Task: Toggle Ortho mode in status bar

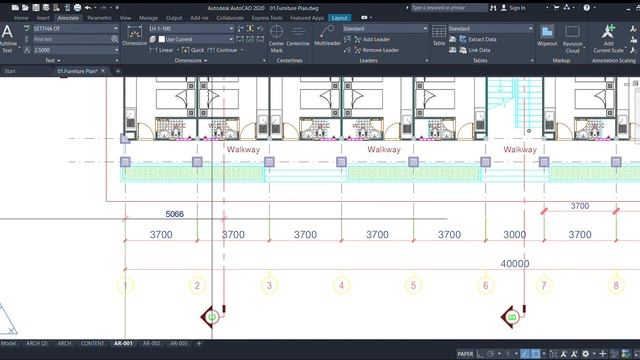Action: pyautogui.click(x=480, y=354)
